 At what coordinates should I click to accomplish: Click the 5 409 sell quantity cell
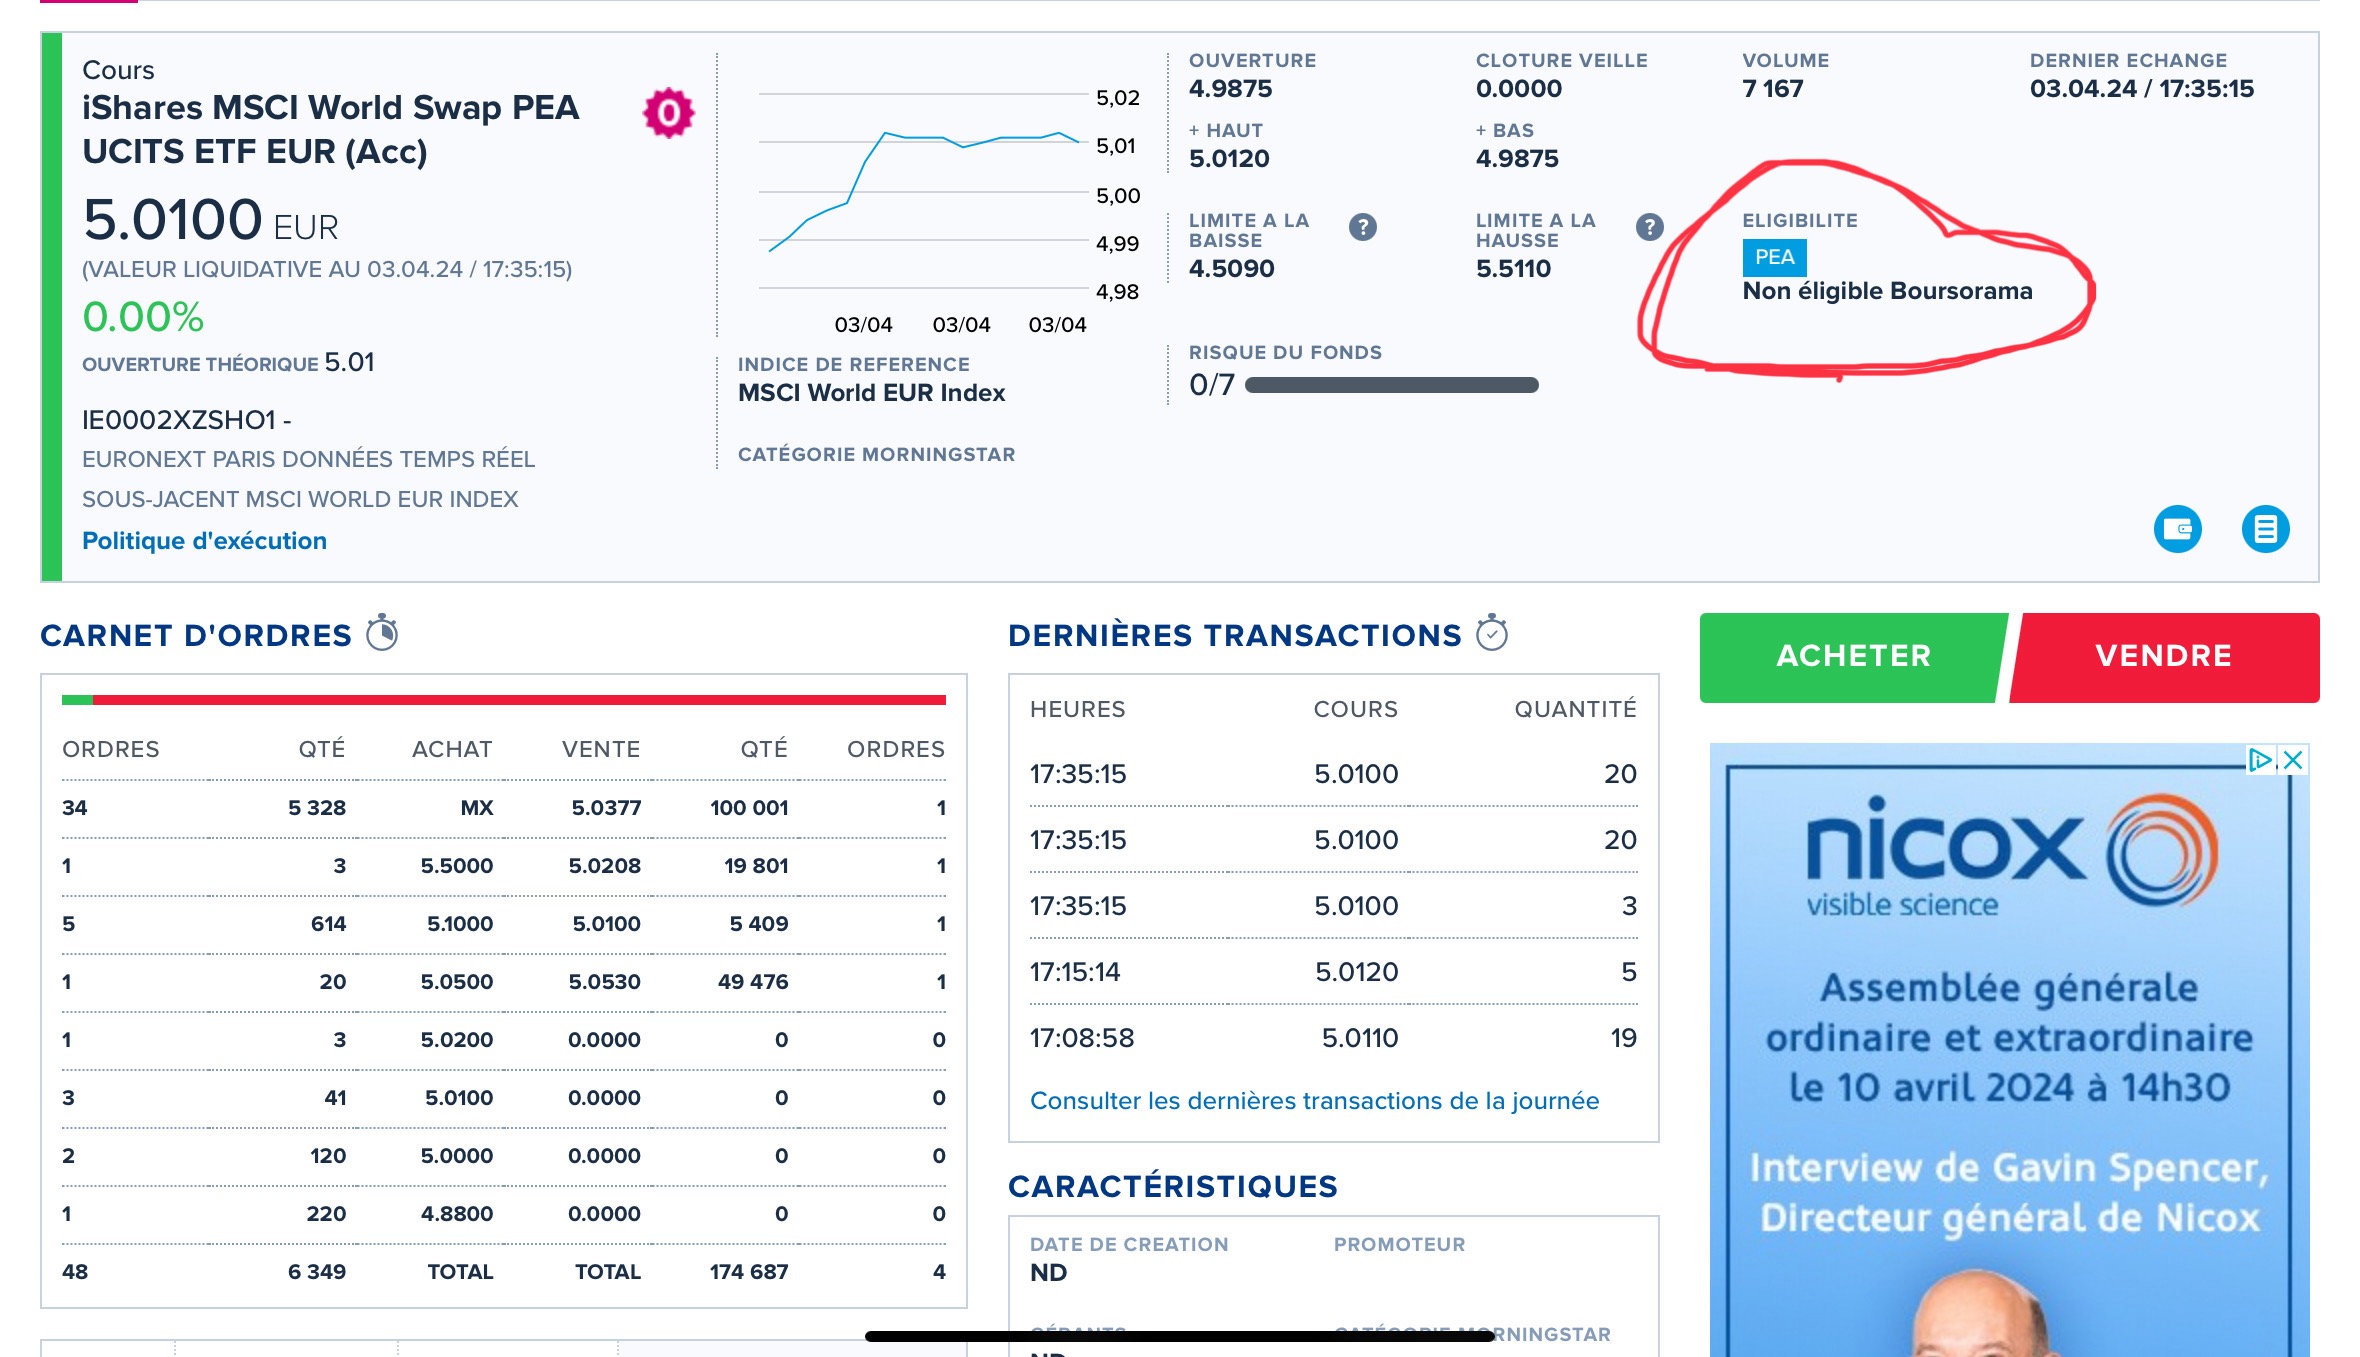tap(758, 924)
